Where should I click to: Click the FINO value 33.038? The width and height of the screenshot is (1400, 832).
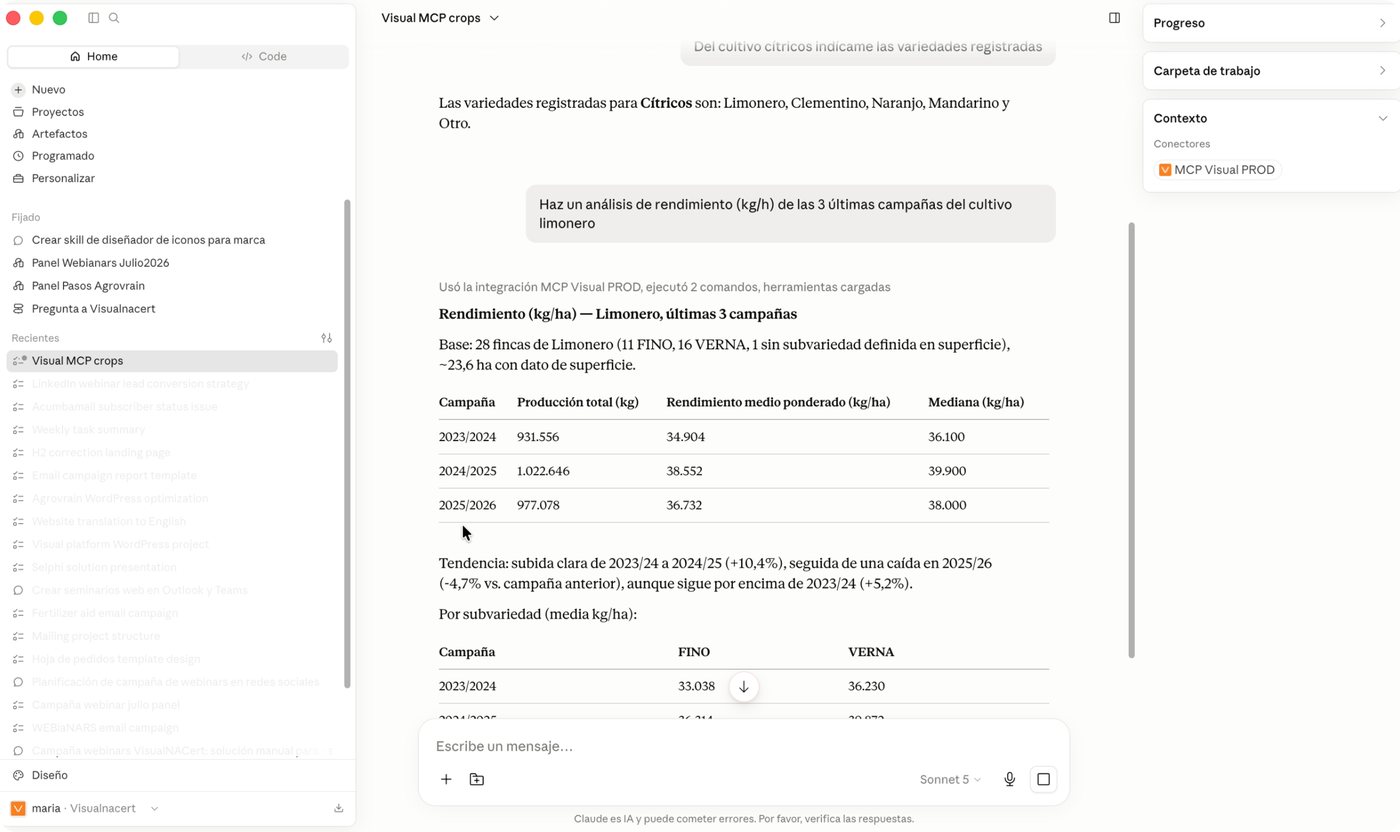pos(697,686)
